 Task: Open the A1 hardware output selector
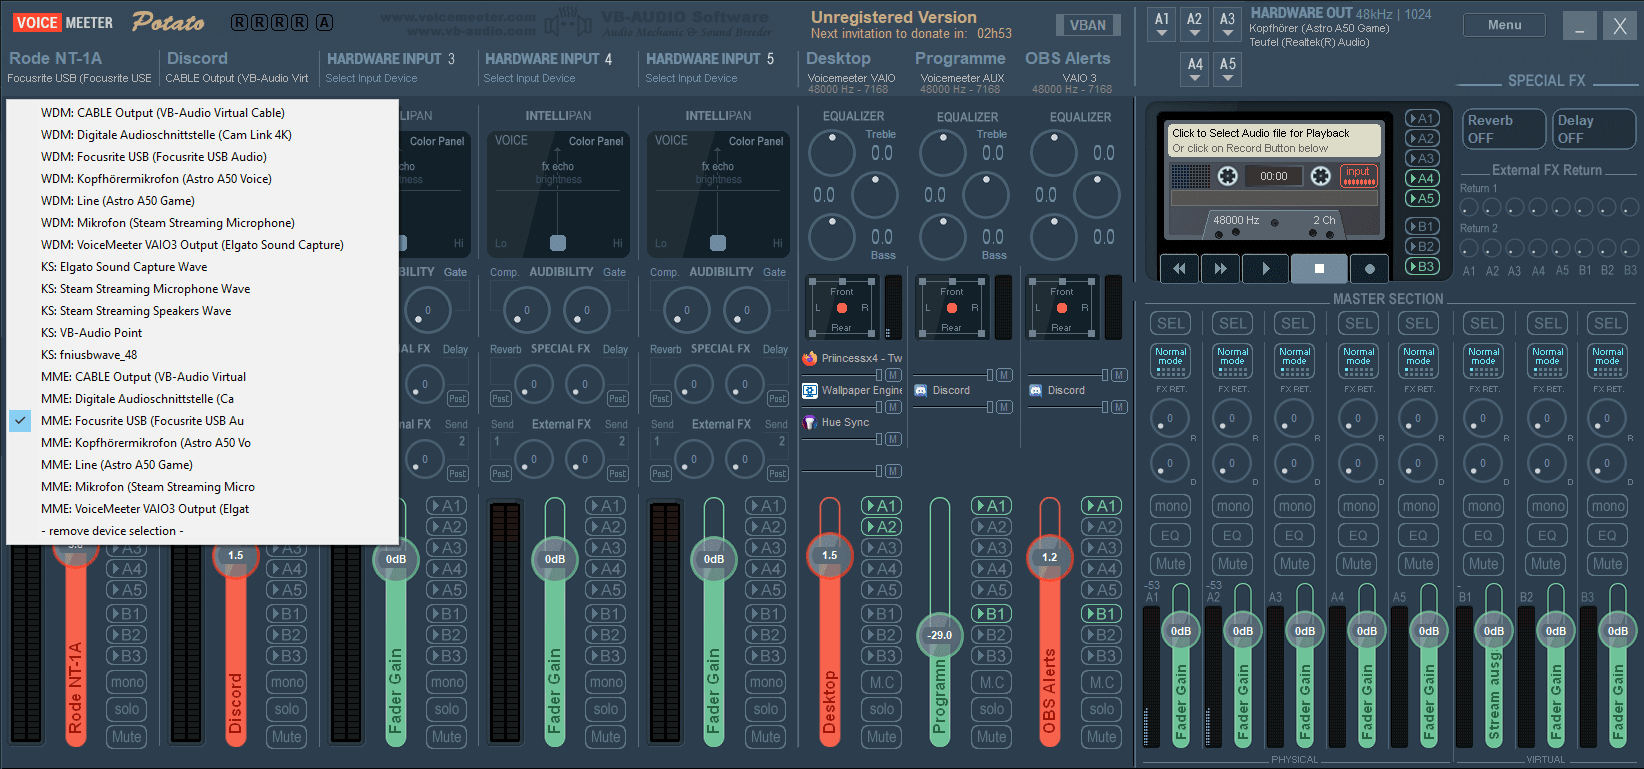pyautogui.click(x=1162, y=25)
